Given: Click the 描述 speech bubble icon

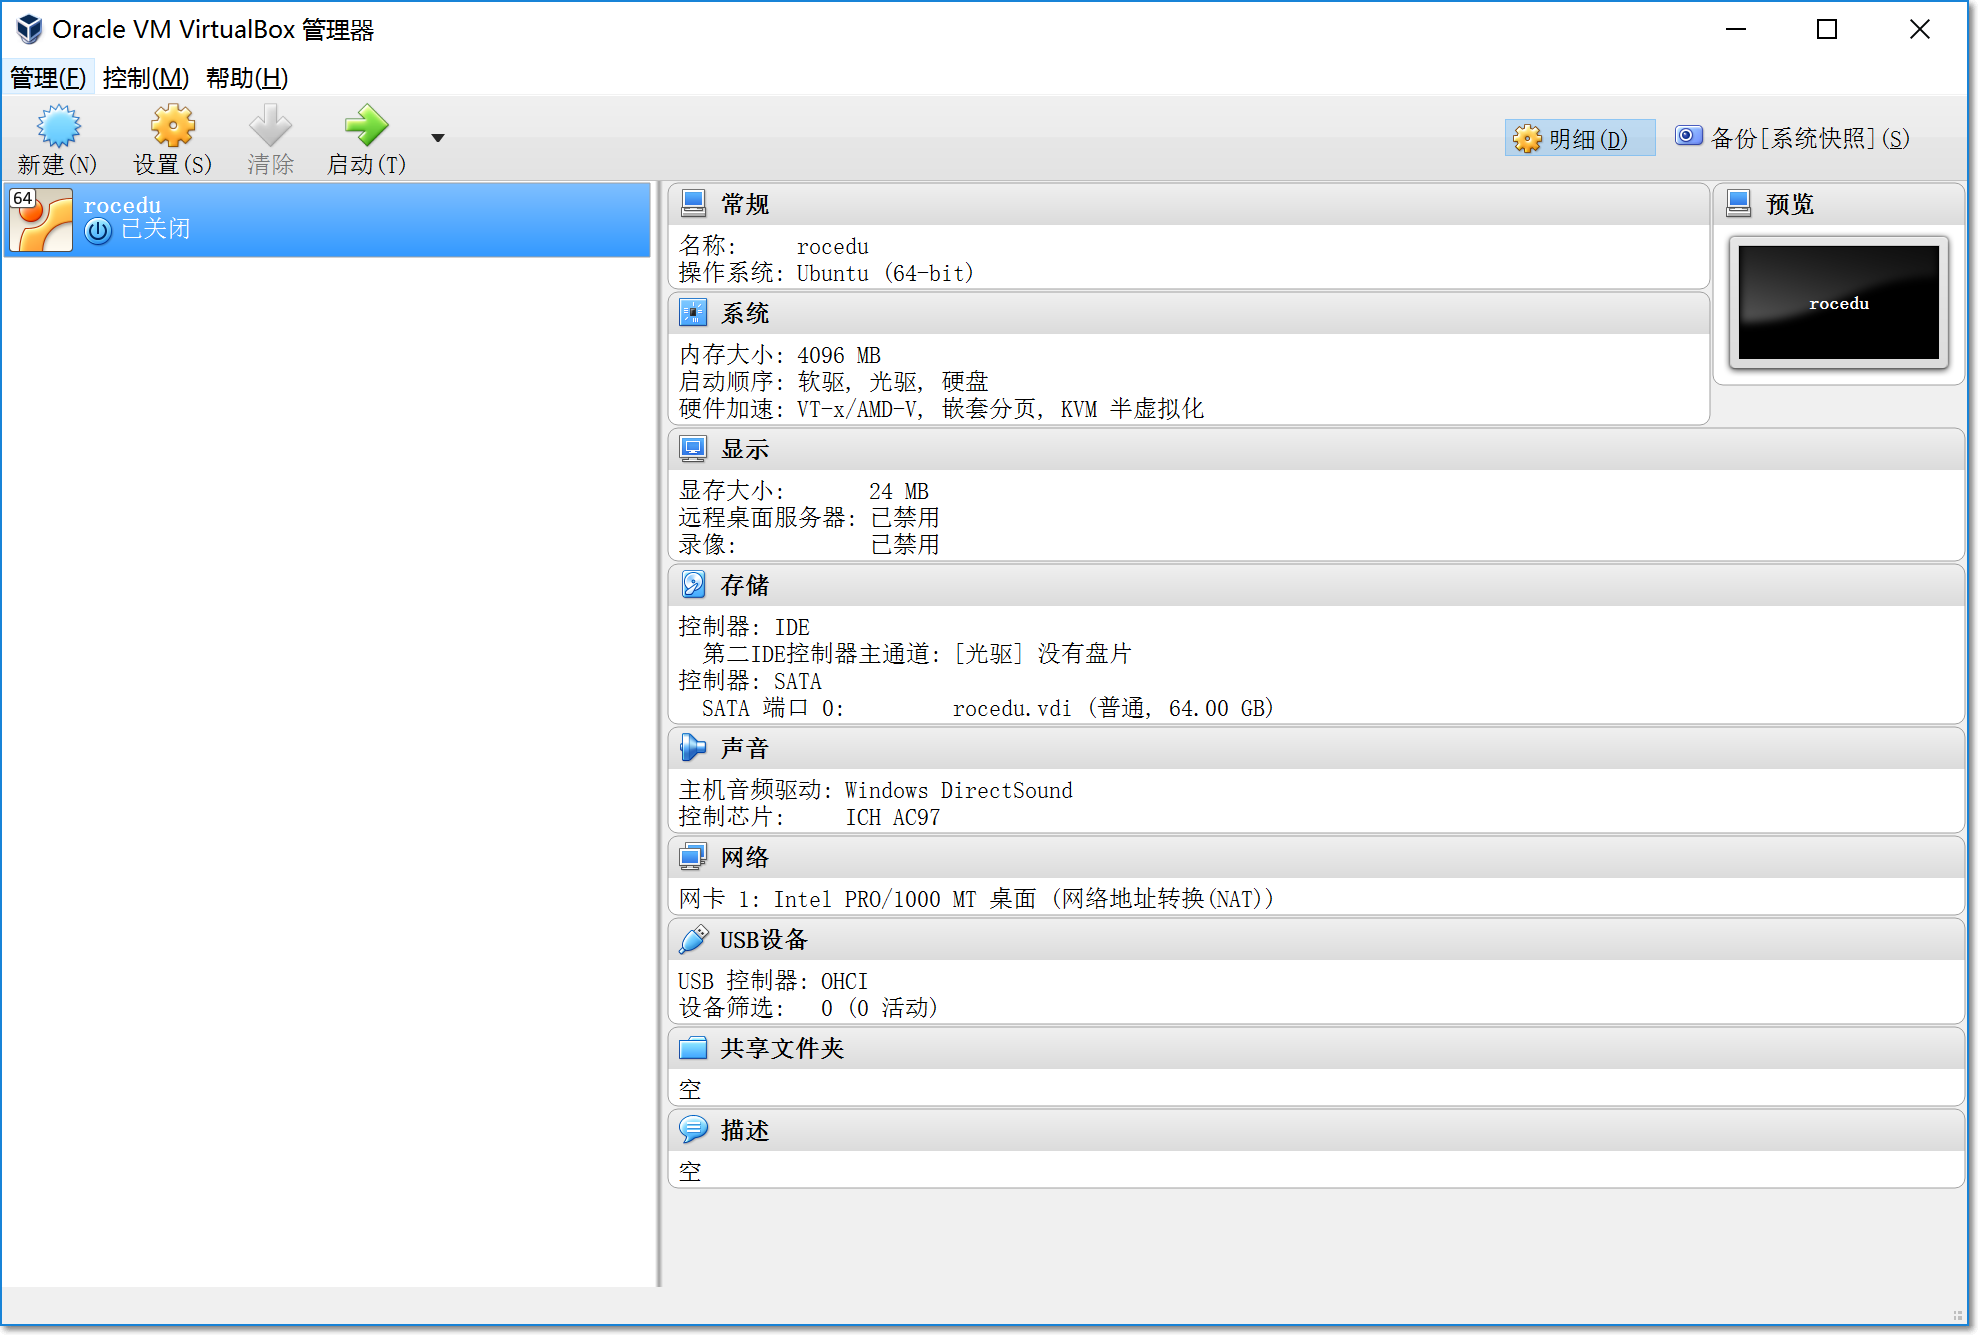Looking at the screenshot, I should click(x=693, y=1130).
